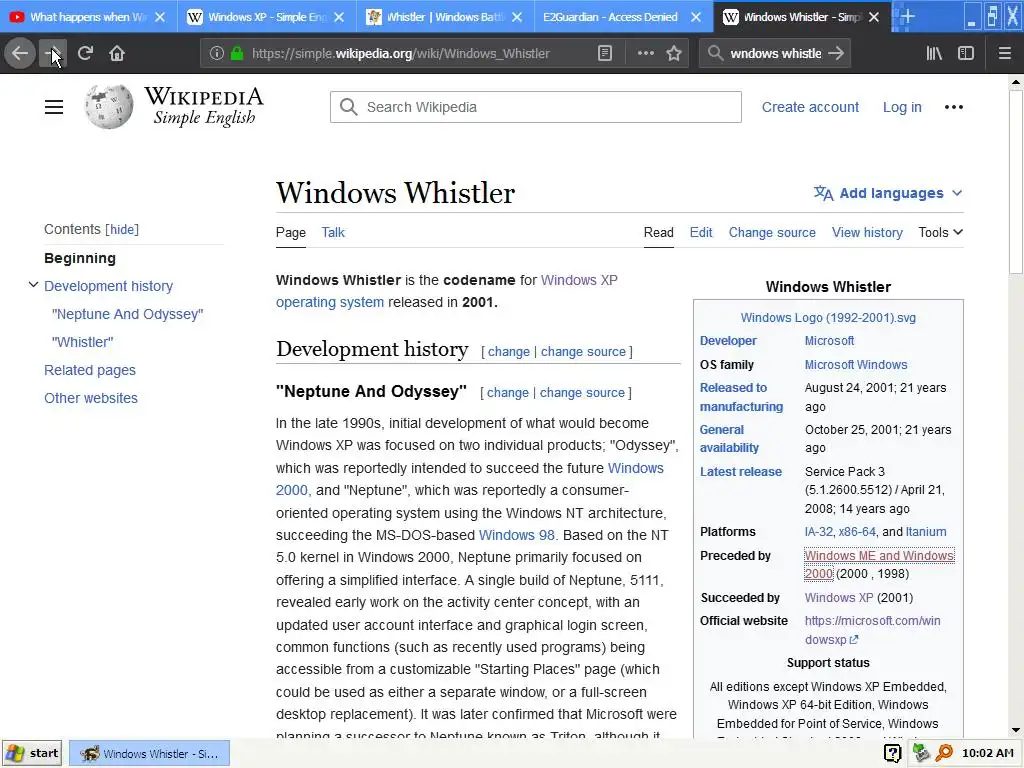Close the 'Whistler | Windows Batt' tab

517,17
